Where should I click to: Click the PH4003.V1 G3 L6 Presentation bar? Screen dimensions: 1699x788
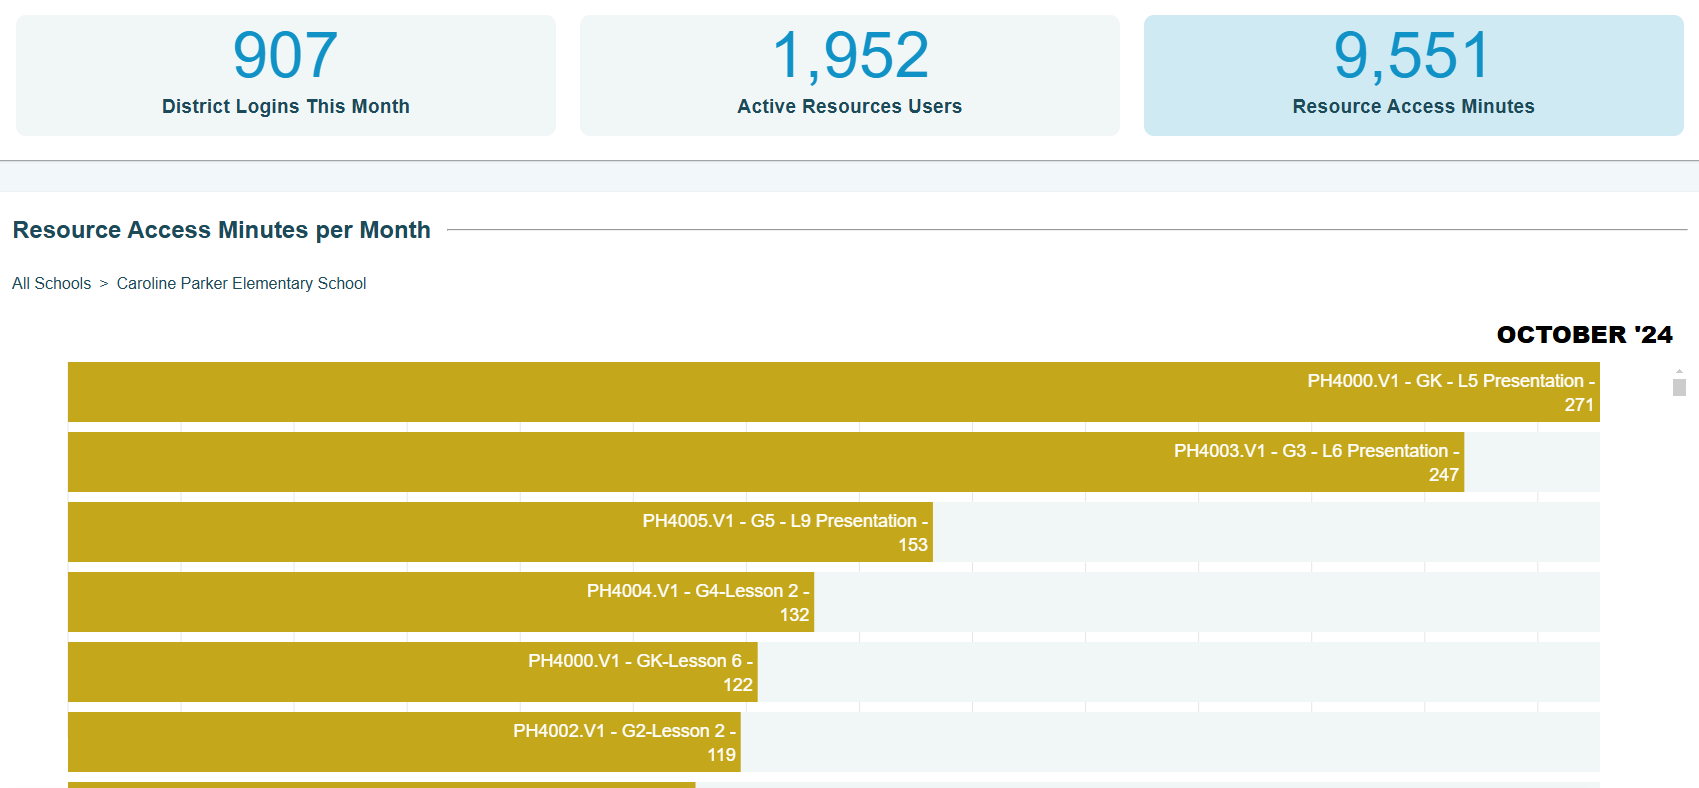(766, 462)
